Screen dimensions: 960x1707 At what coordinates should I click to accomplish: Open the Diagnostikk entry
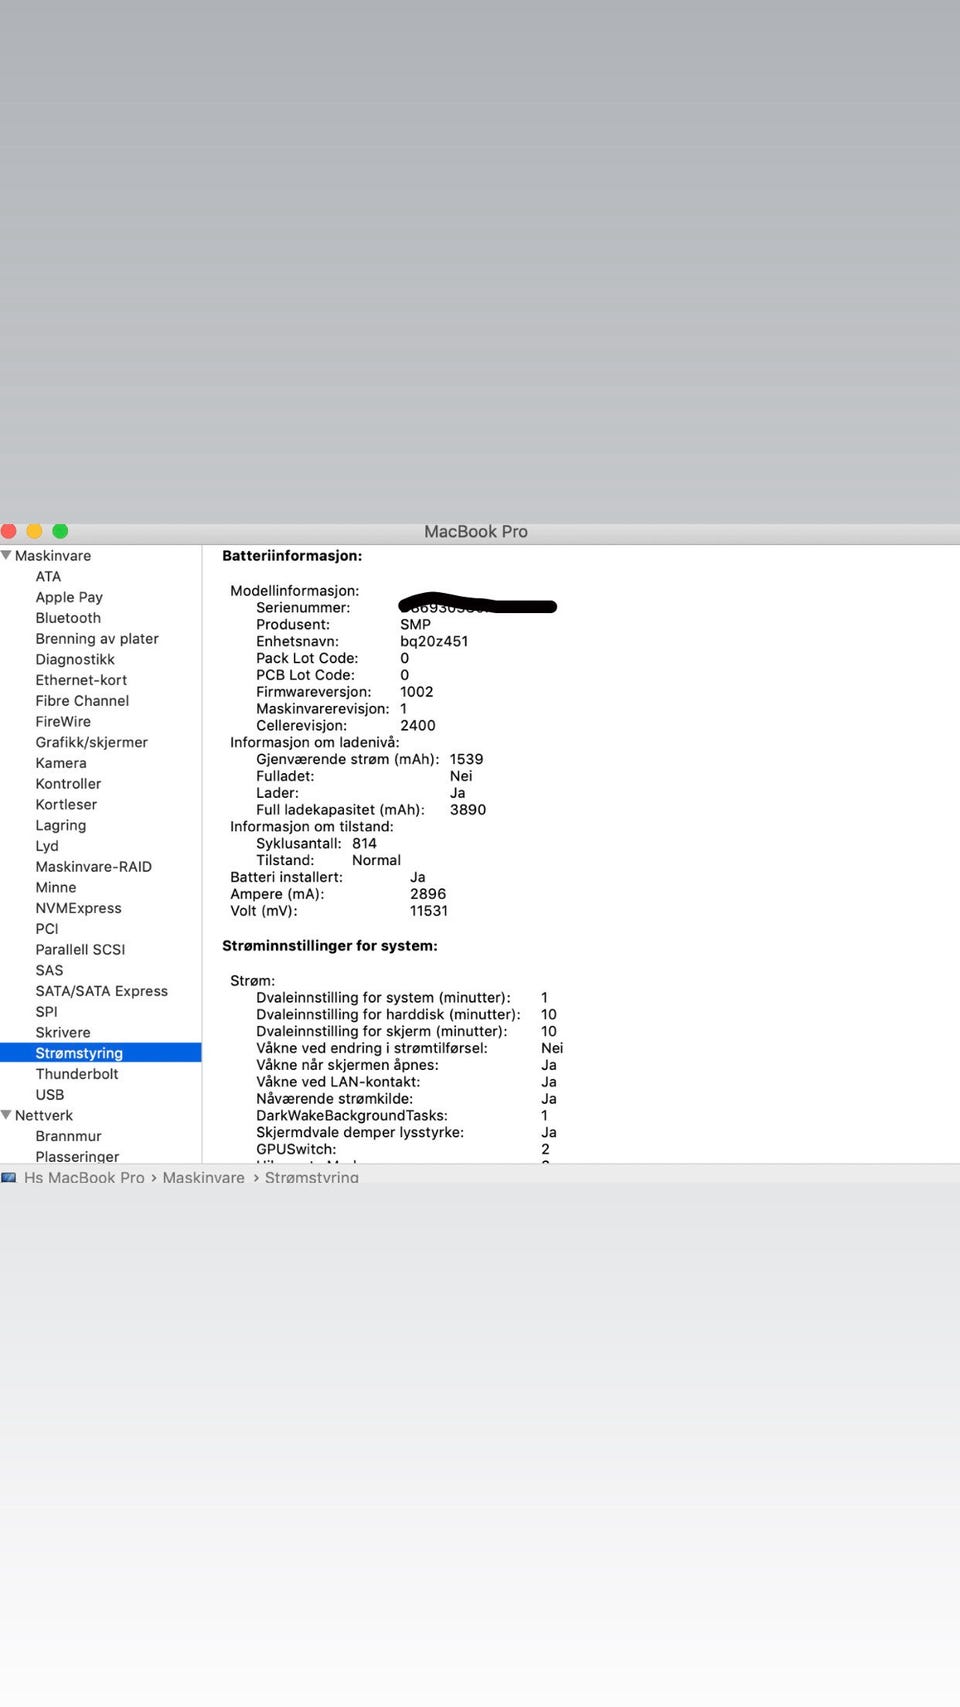click(x=75, y=659)
